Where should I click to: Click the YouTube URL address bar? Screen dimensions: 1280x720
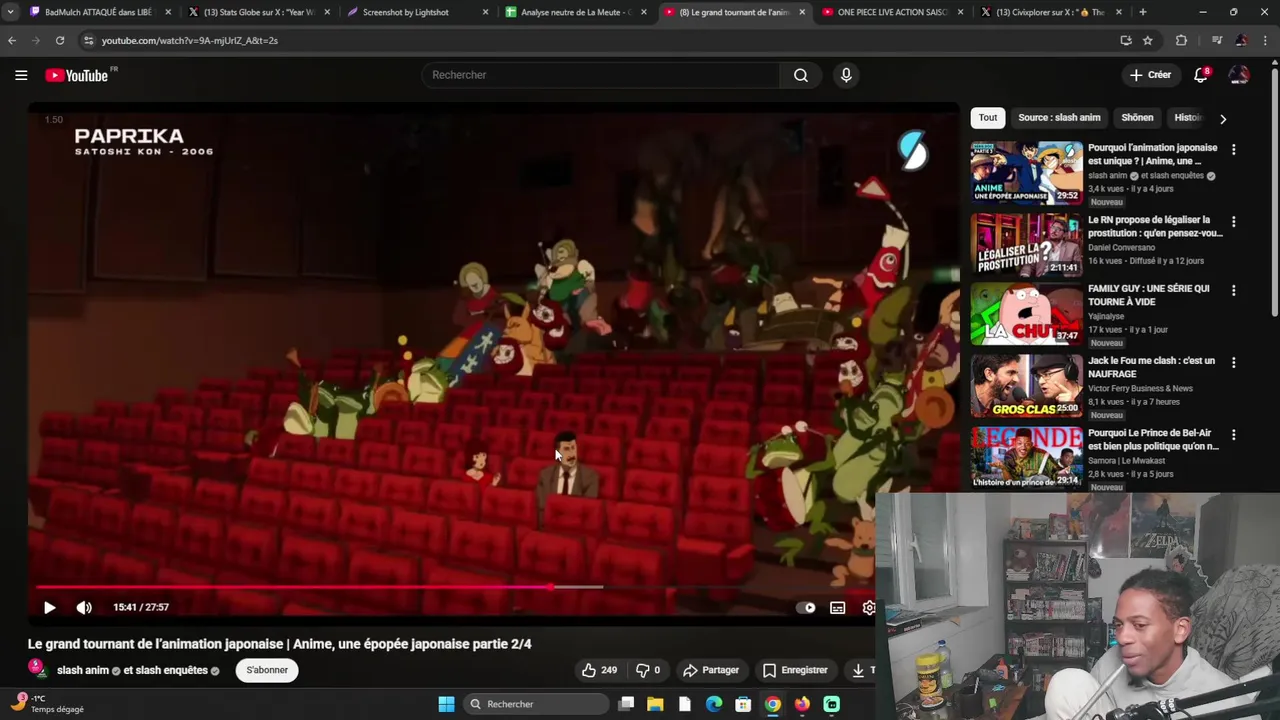600,40
